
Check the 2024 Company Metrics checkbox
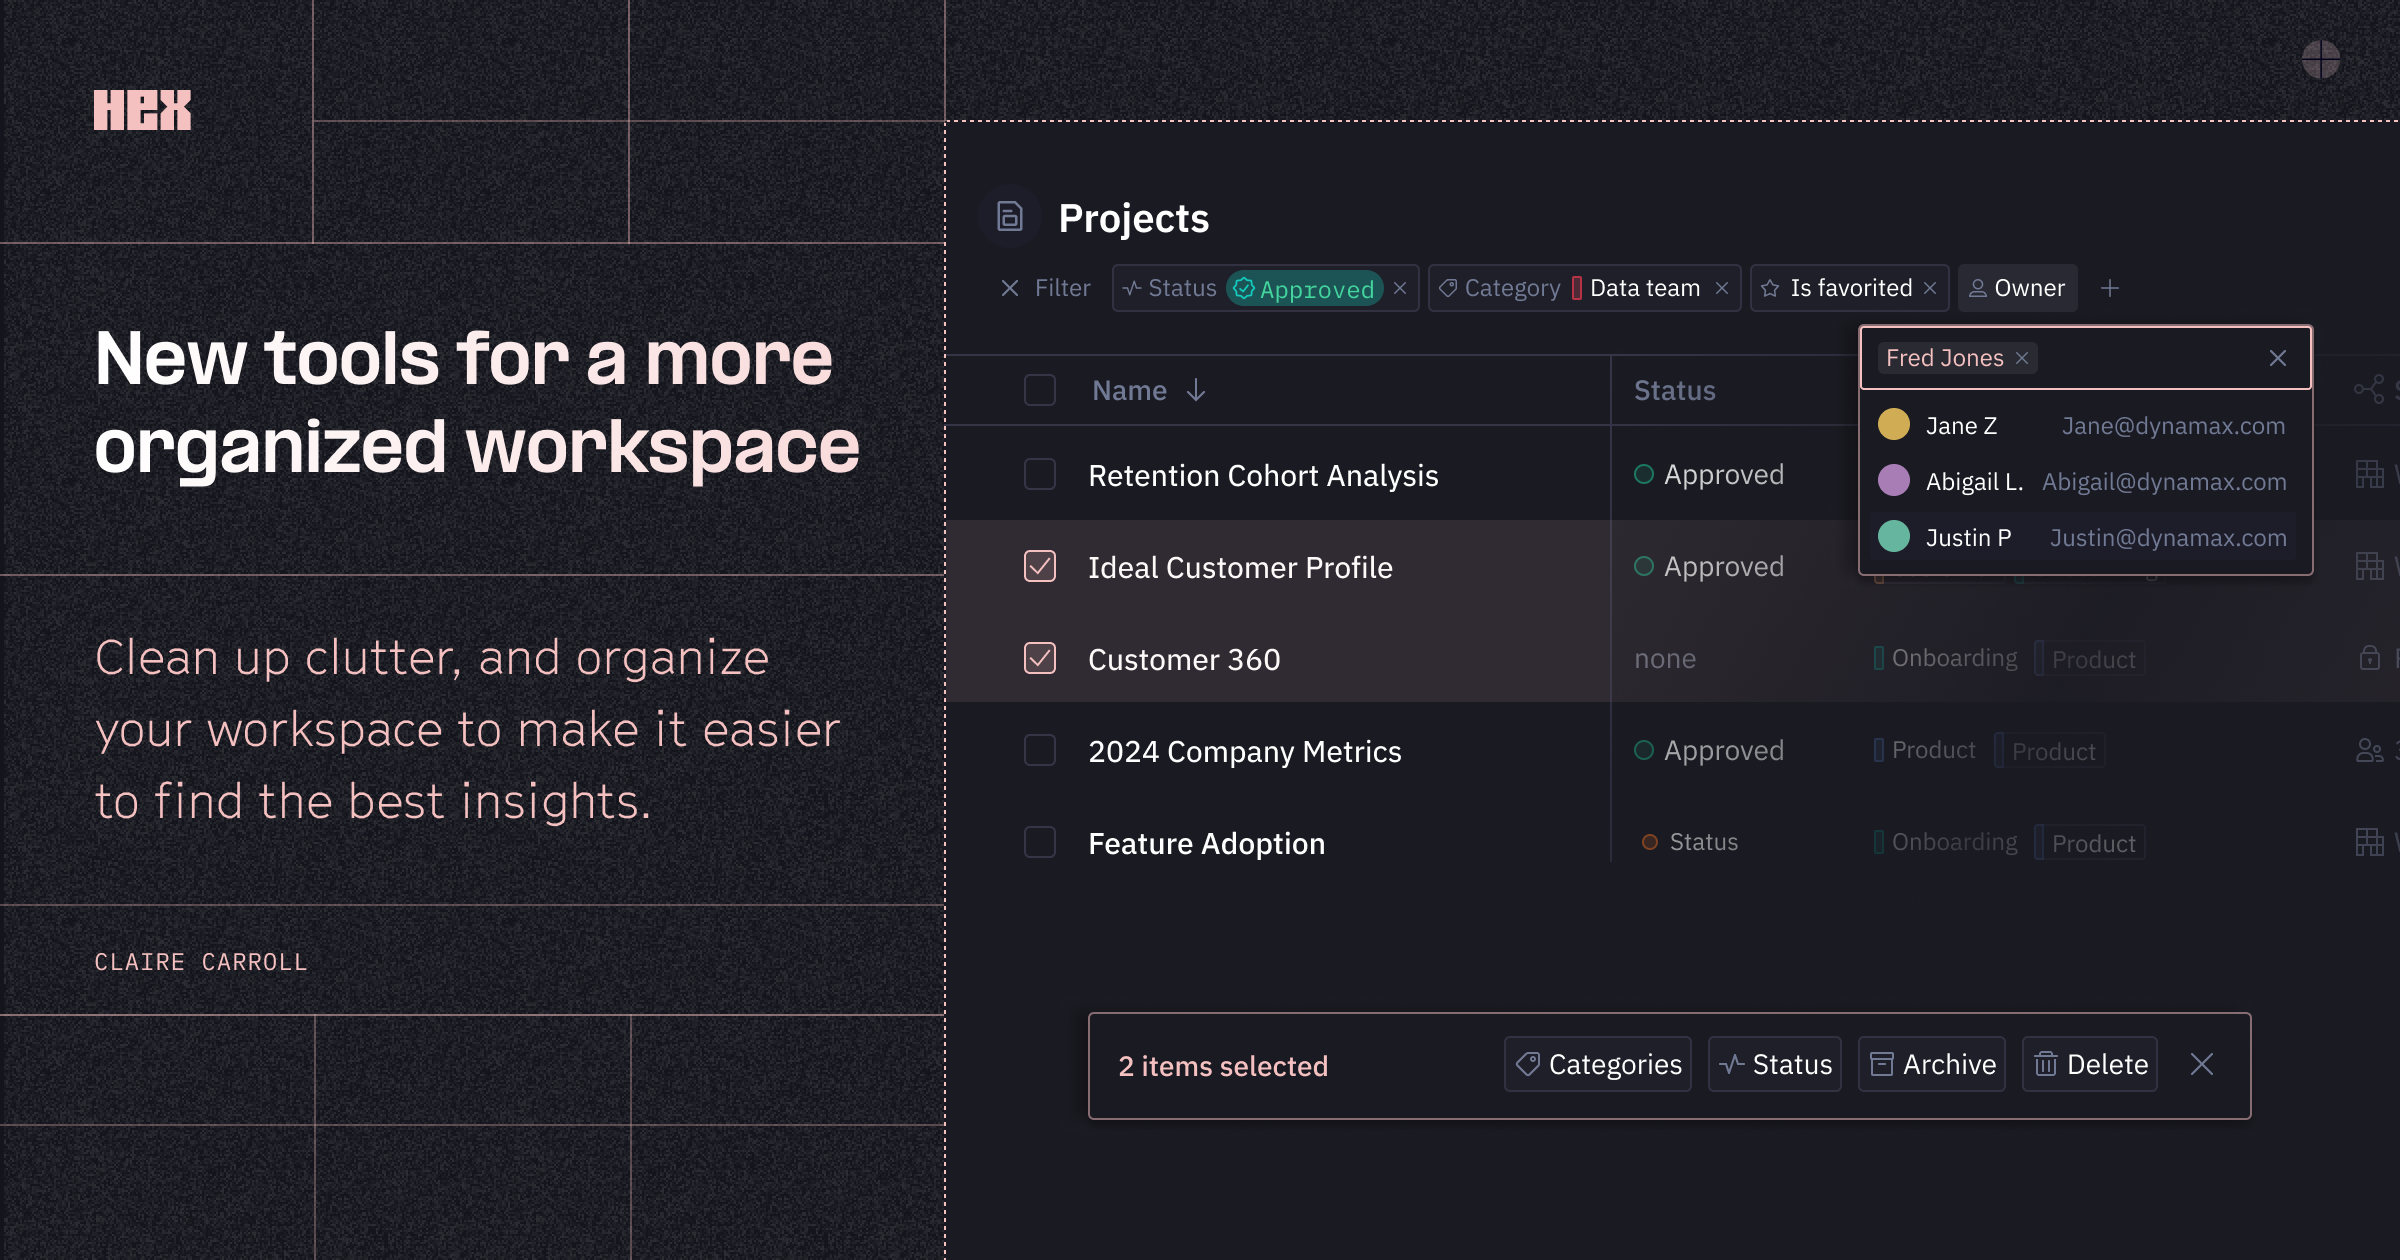click(x=1040, y=750)
